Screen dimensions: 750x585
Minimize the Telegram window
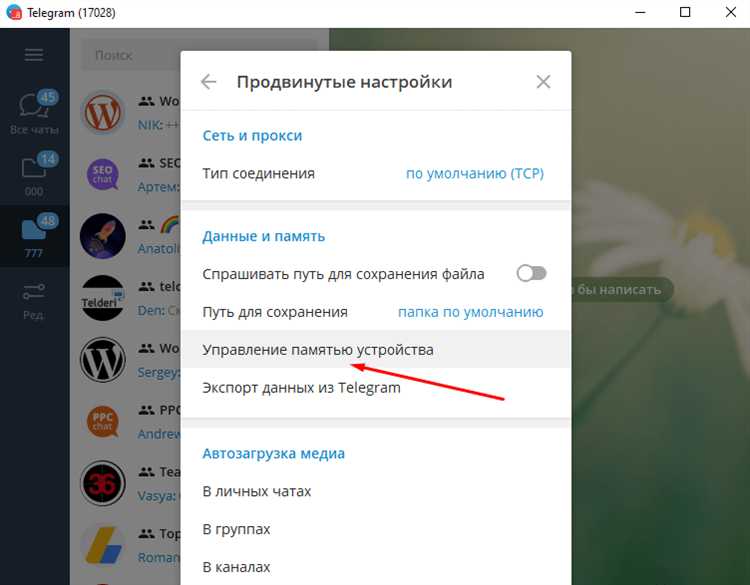coord(640,12)
